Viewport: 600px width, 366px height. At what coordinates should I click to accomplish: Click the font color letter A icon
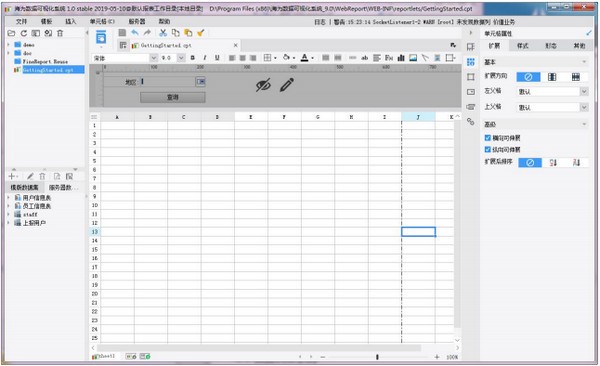305,58
